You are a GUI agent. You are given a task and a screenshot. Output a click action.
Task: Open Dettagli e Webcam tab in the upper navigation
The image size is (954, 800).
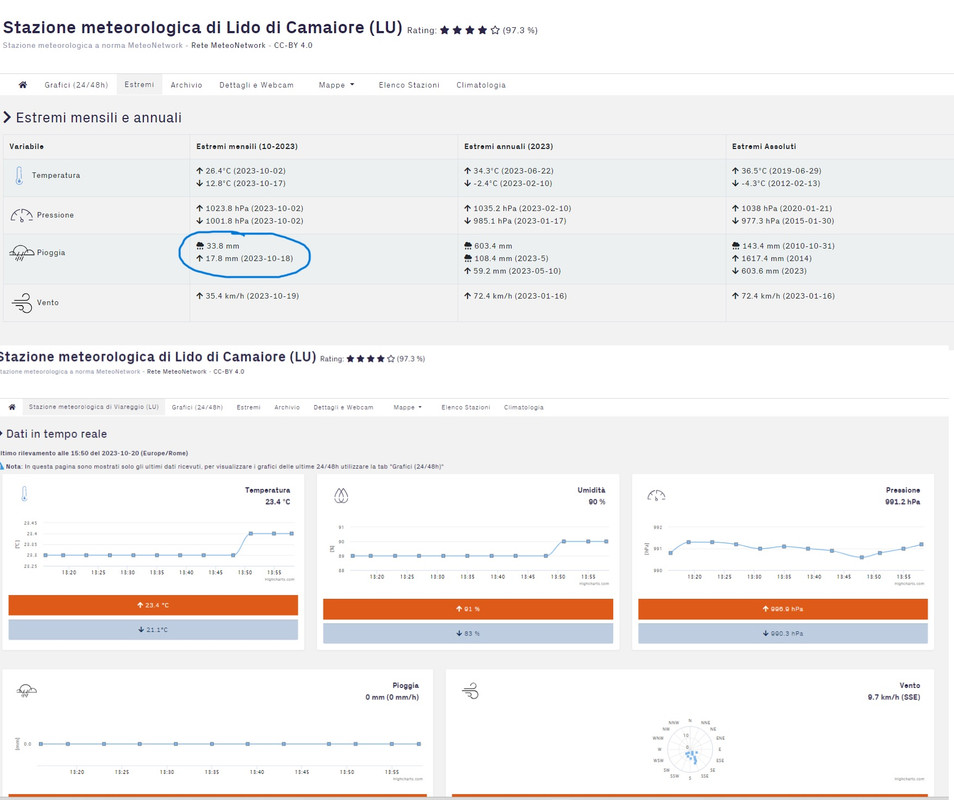click(256, 85)
